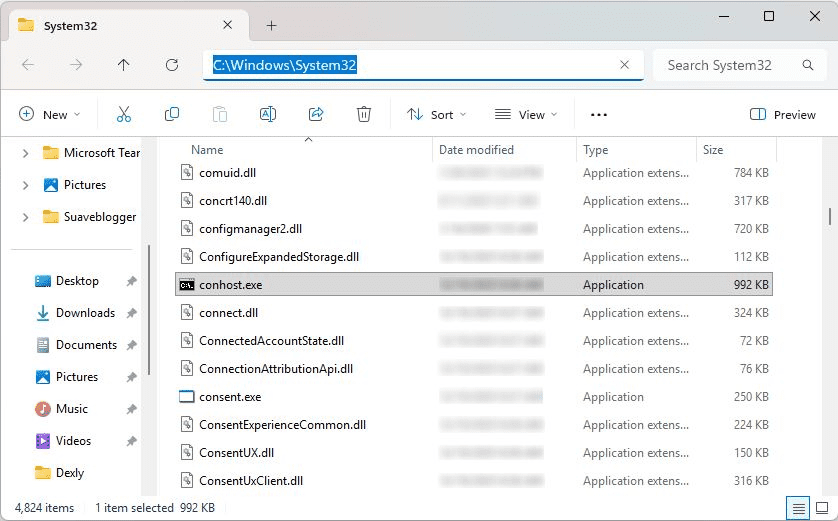838x521 pixels.
Task: Add a new tab with plus
Action: pyautogui.click(x=271, y=26)
